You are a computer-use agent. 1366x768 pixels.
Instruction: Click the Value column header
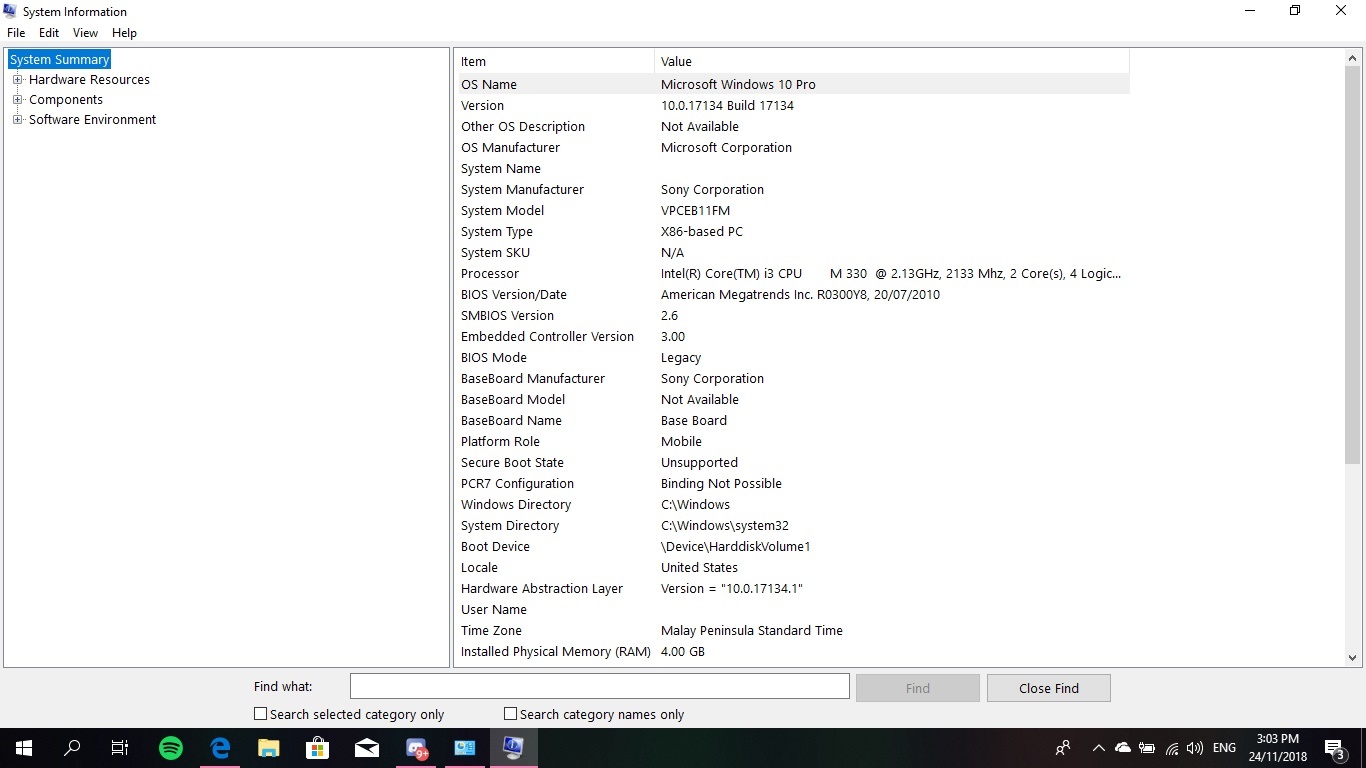tap(892, 62)
